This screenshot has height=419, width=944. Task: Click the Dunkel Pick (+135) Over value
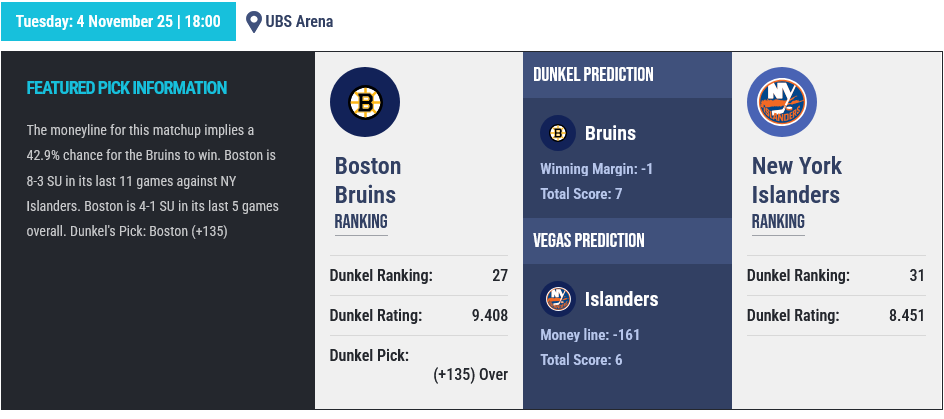(470, 375)
